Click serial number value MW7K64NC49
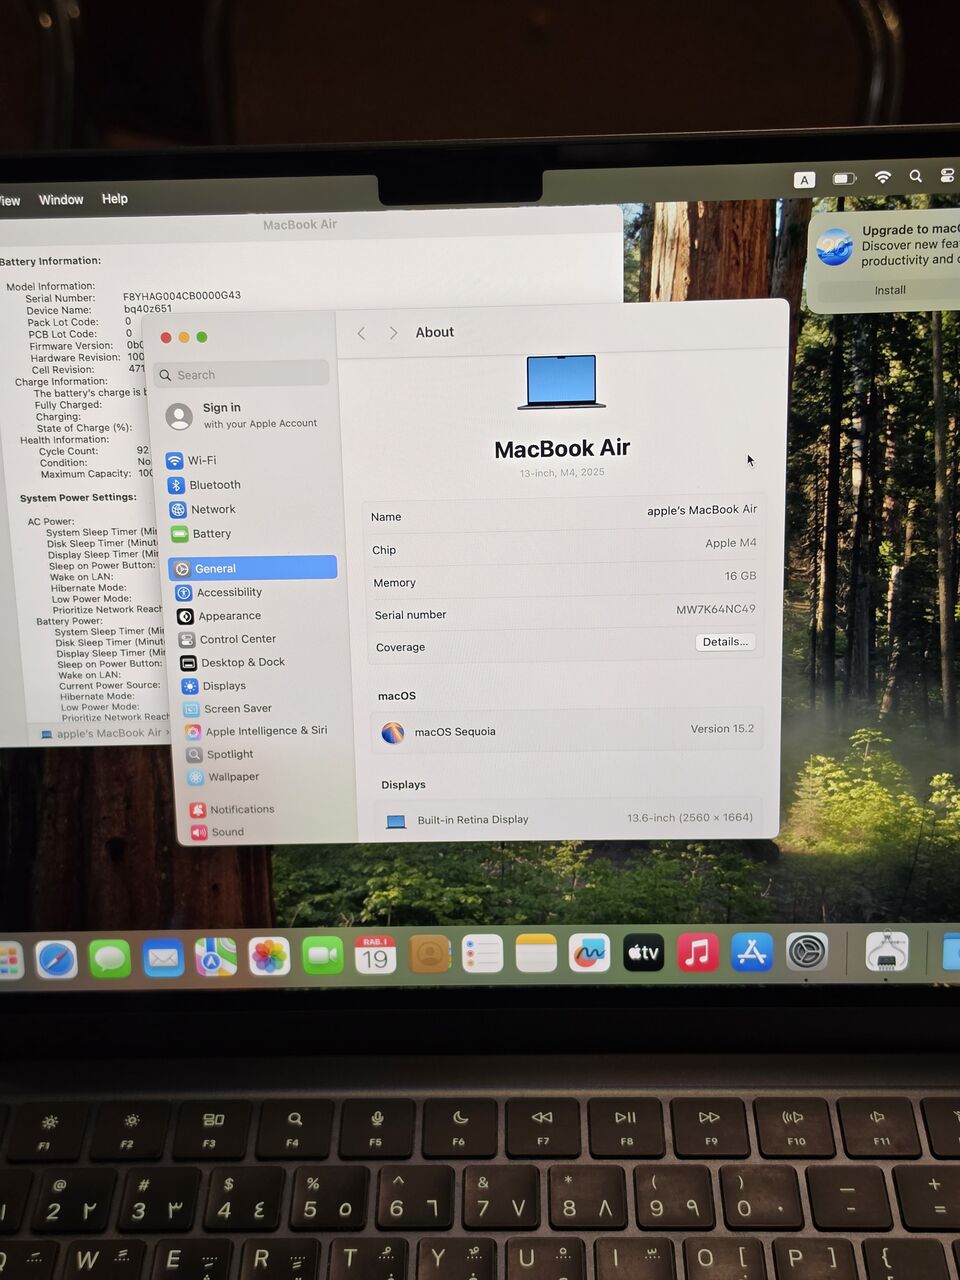 pos(716,609)
